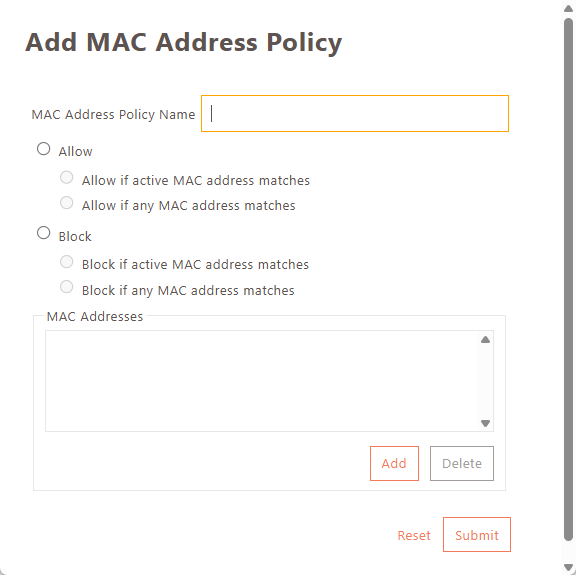576x575 pixels.
Task: Click the MAC Addresses list scrollbar track
Action: click(x=485, y=381)
